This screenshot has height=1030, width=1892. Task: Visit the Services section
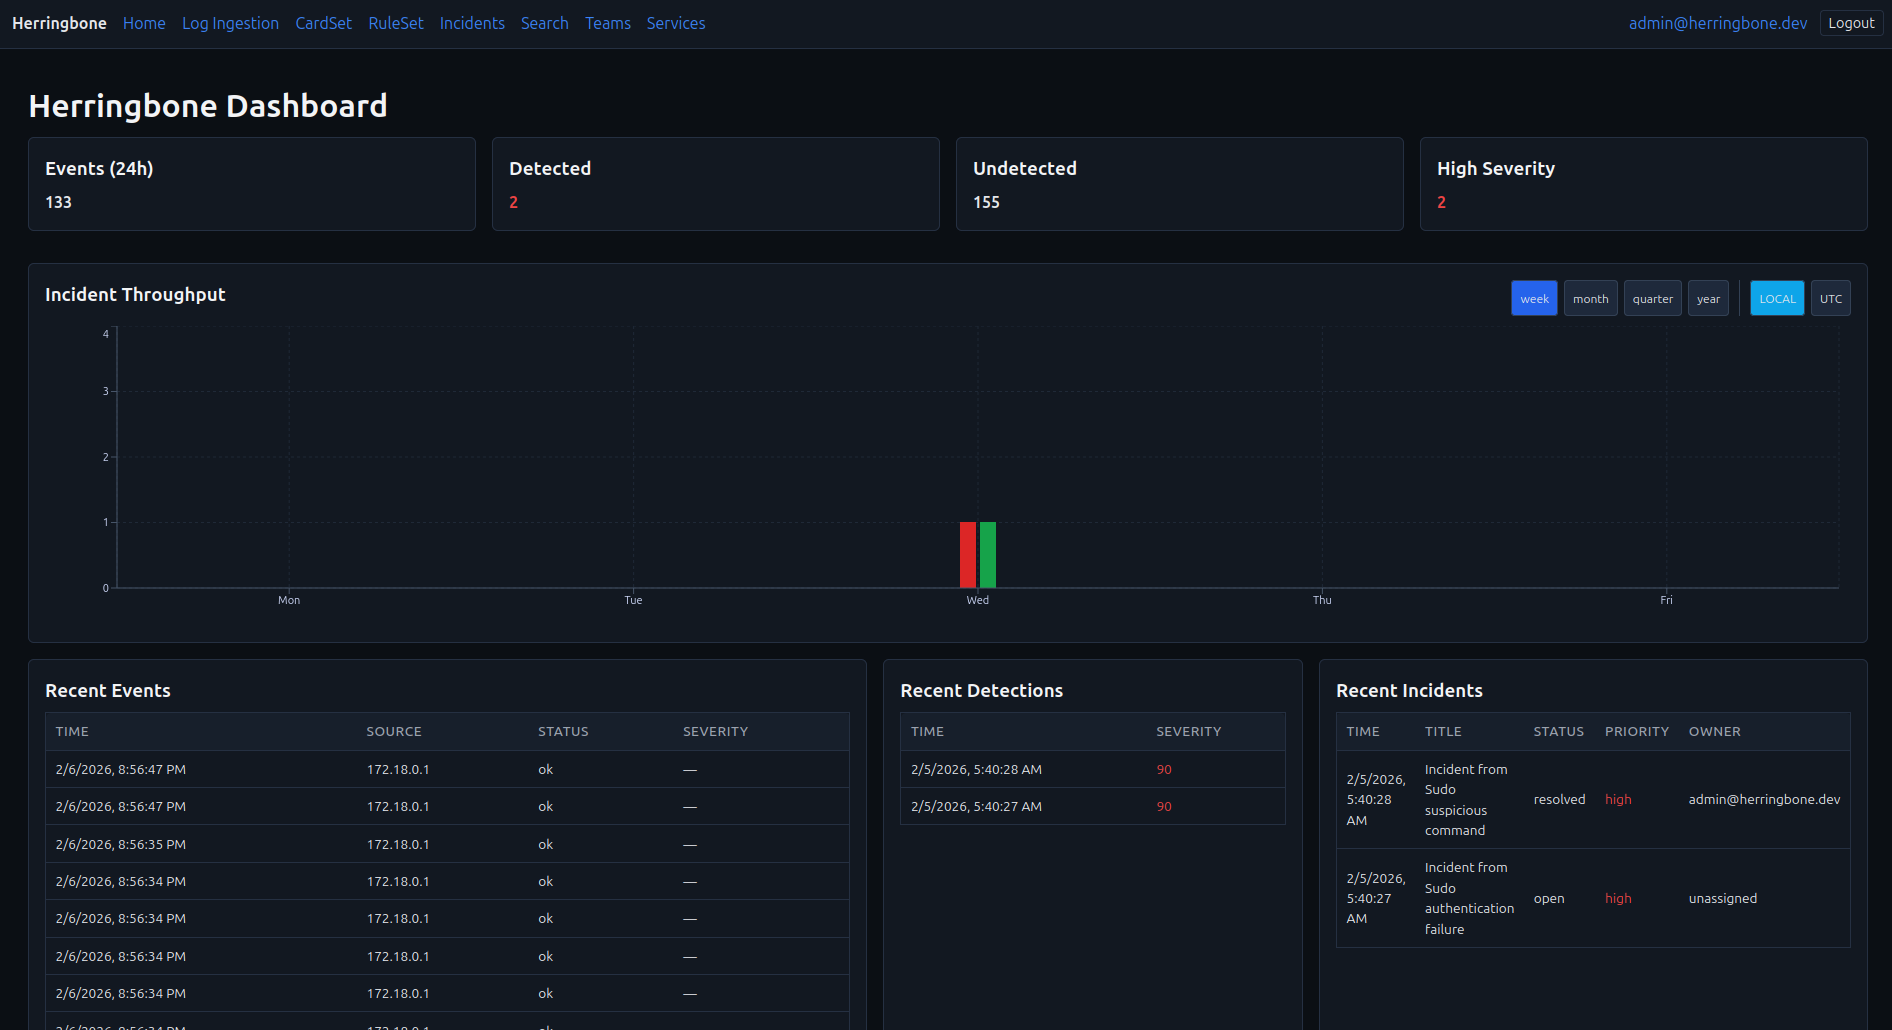[x=676, y=23]
